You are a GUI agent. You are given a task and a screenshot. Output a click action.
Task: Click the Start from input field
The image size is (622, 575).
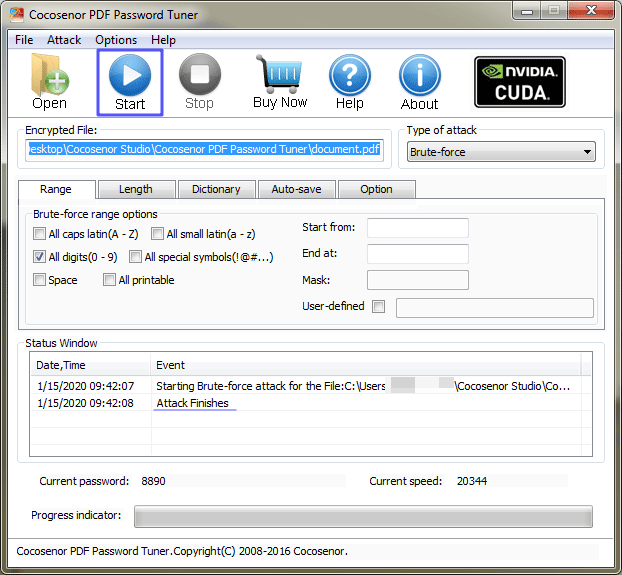[x=418, y=228]
